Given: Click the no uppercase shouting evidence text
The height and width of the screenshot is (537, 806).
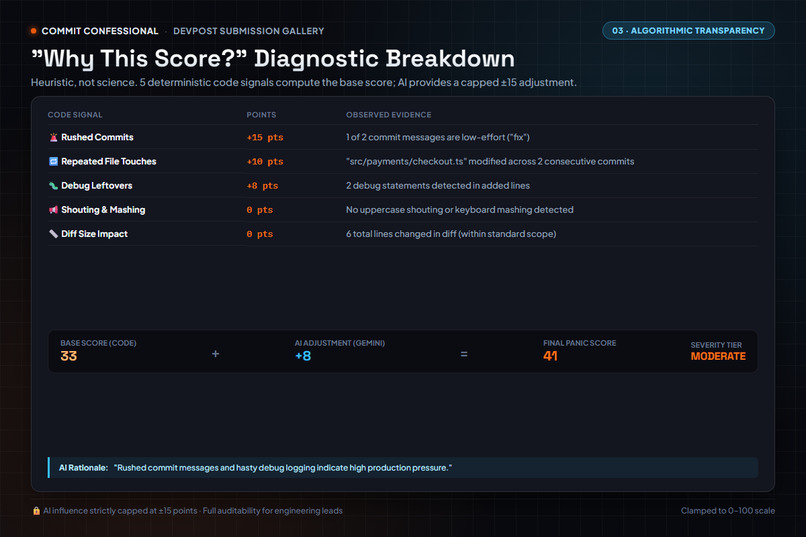Looking at the screenshot, I should click(460, 210).
